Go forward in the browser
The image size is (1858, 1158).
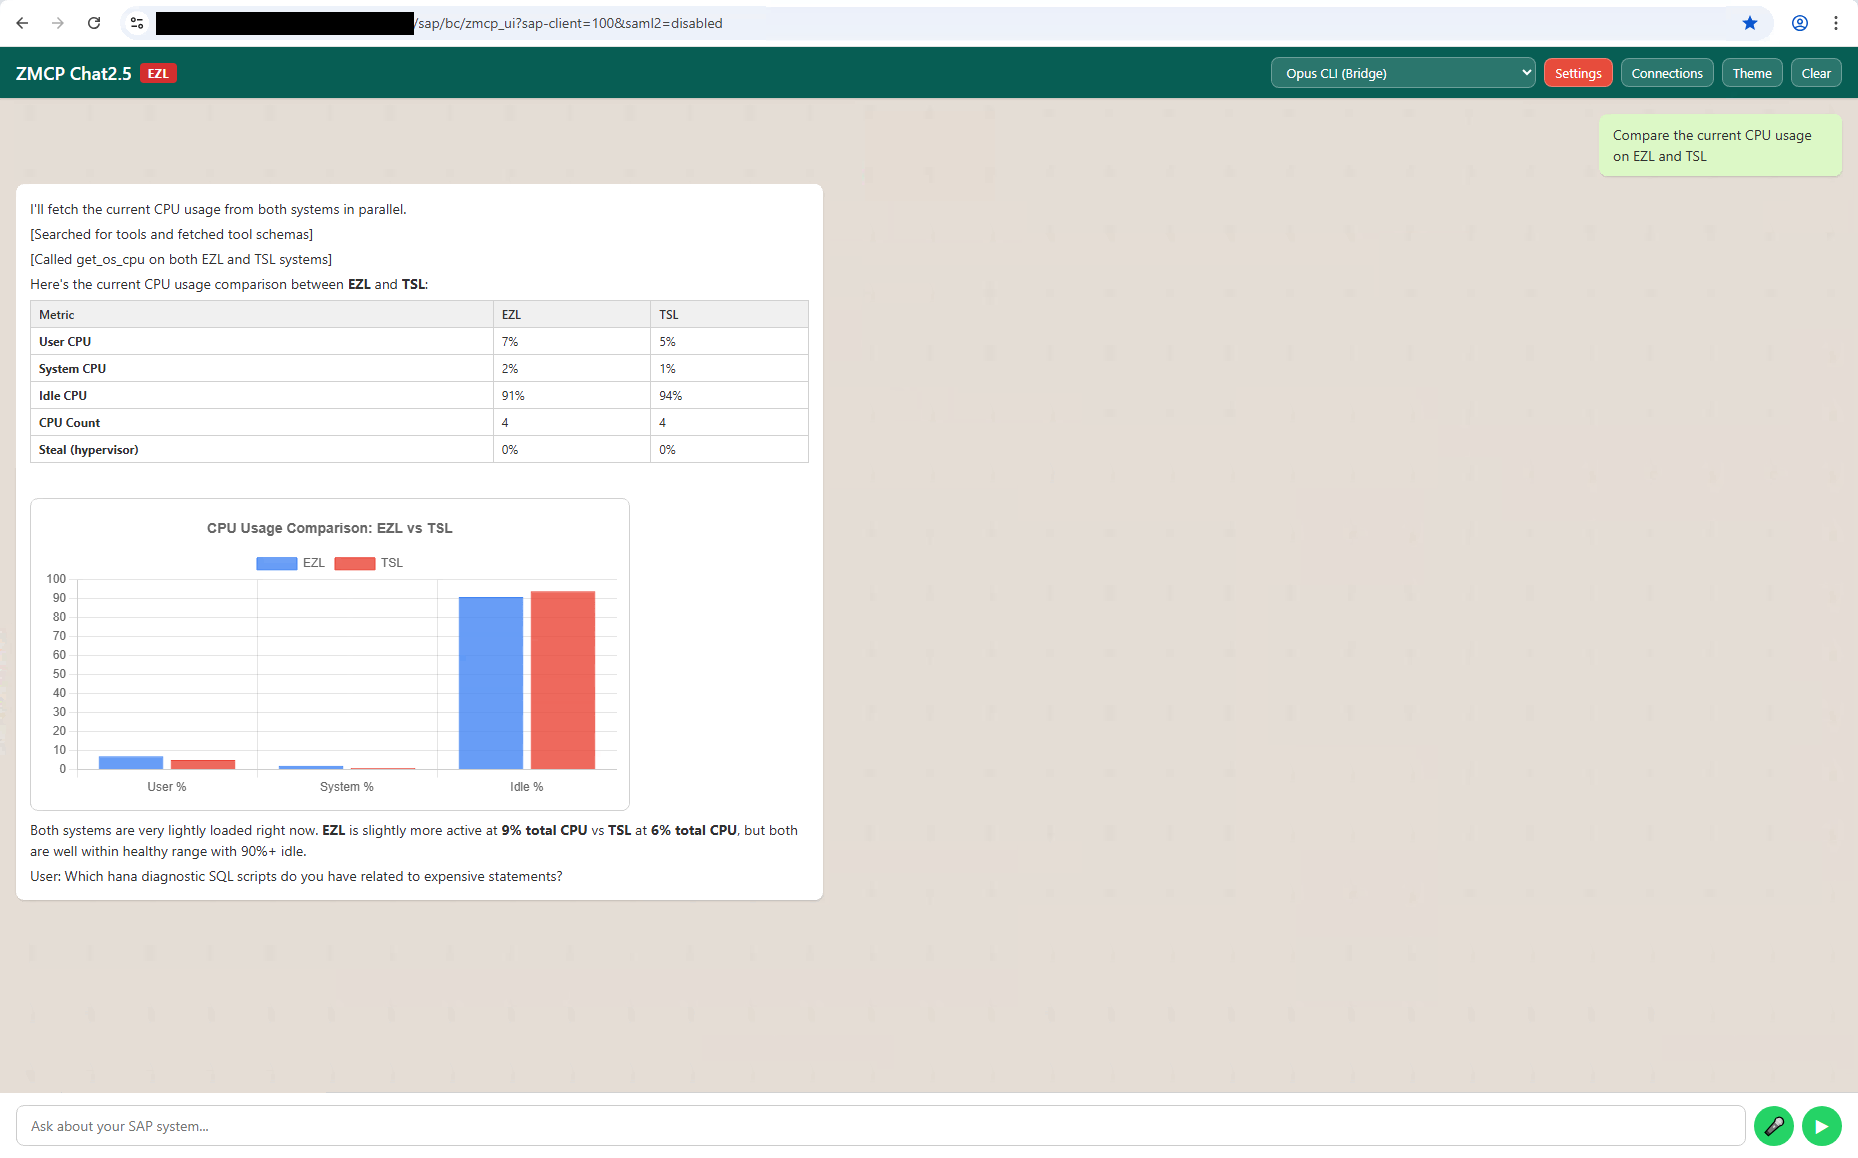[x=58, y=23]
